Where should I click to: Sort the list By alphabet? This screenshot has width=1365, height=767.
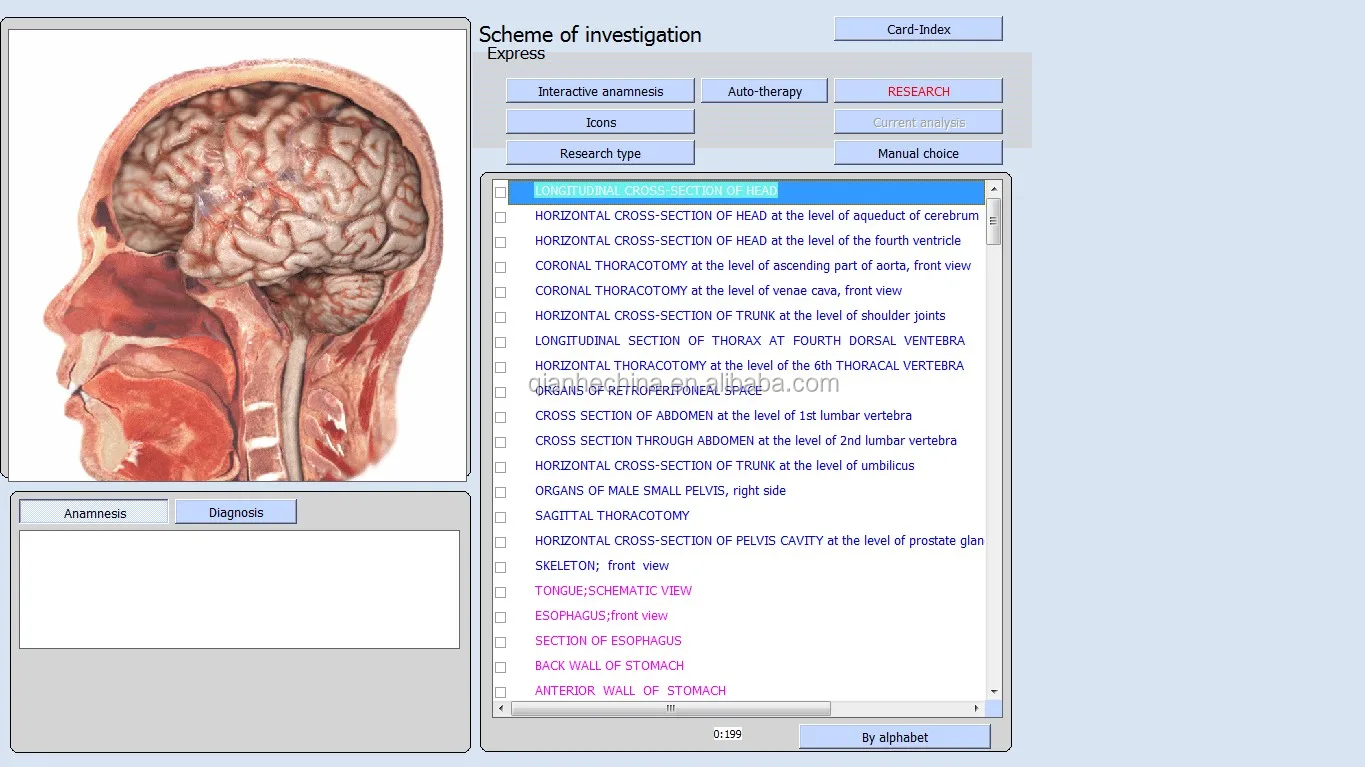894,737
